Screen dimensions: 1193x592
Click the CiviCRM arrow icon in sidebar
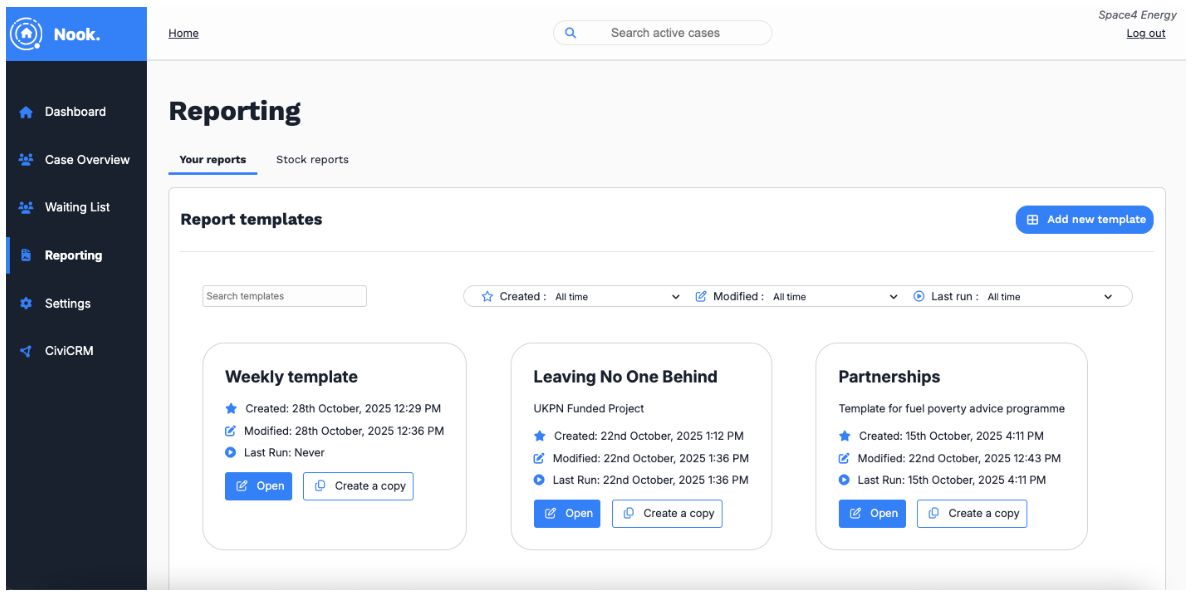point(26,352)
